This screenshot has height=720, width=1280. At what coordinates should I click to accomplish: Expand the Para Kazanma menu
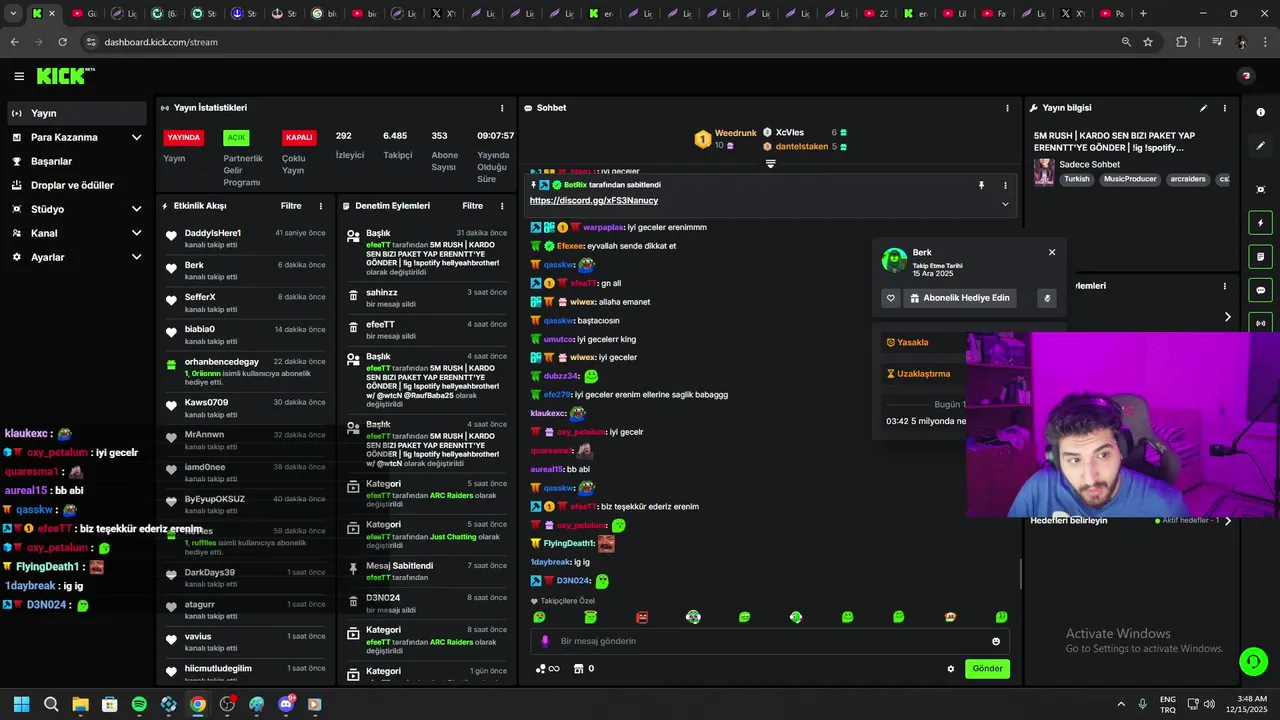tap(76, 137)
